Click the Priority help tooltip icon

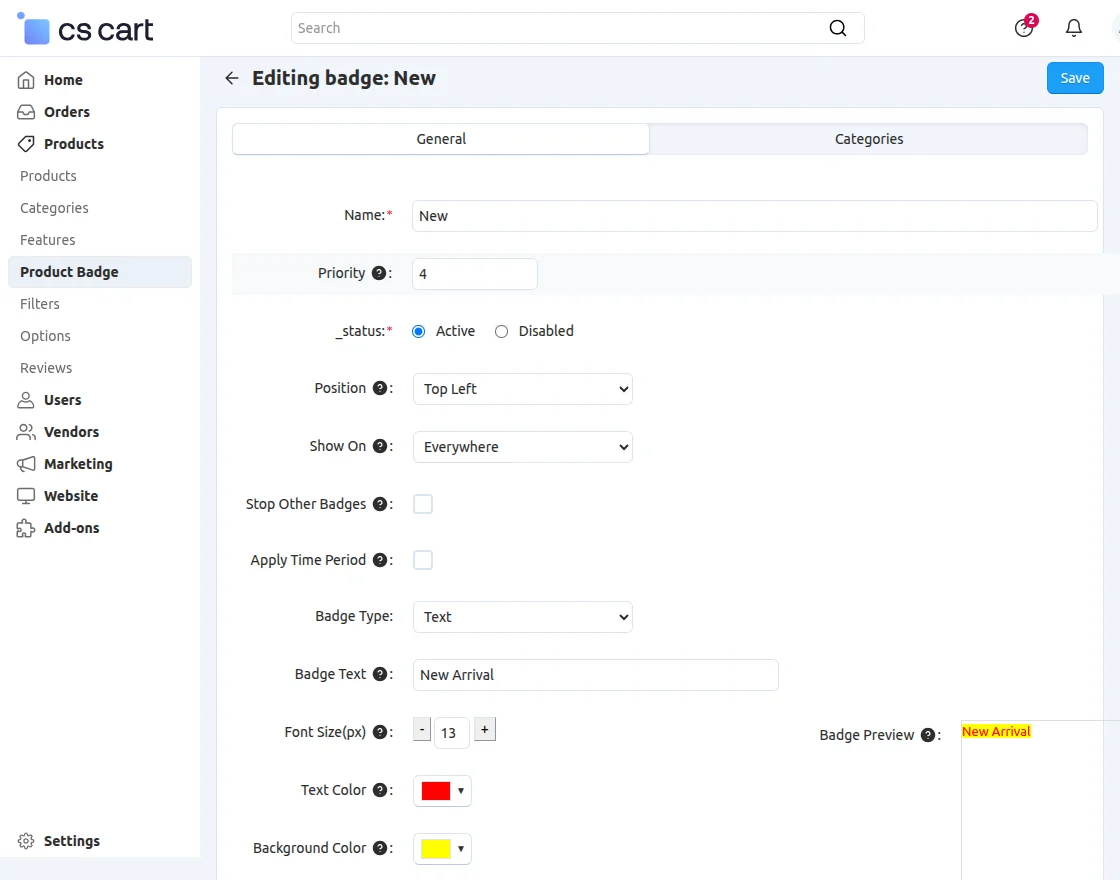pos(379,273)
